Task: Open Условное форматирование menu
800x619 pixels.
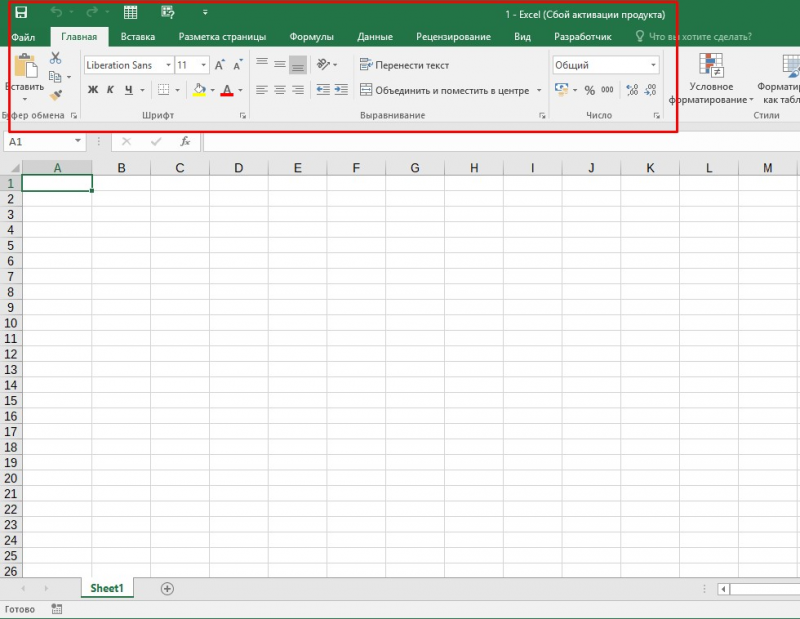Action: [711, 78]
